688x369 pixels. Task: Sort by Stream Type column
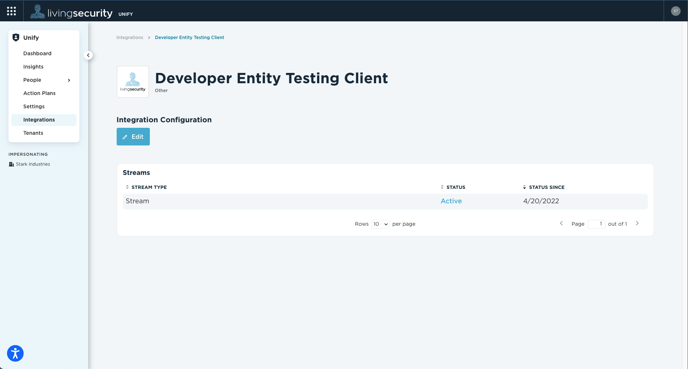coord(147,187)
